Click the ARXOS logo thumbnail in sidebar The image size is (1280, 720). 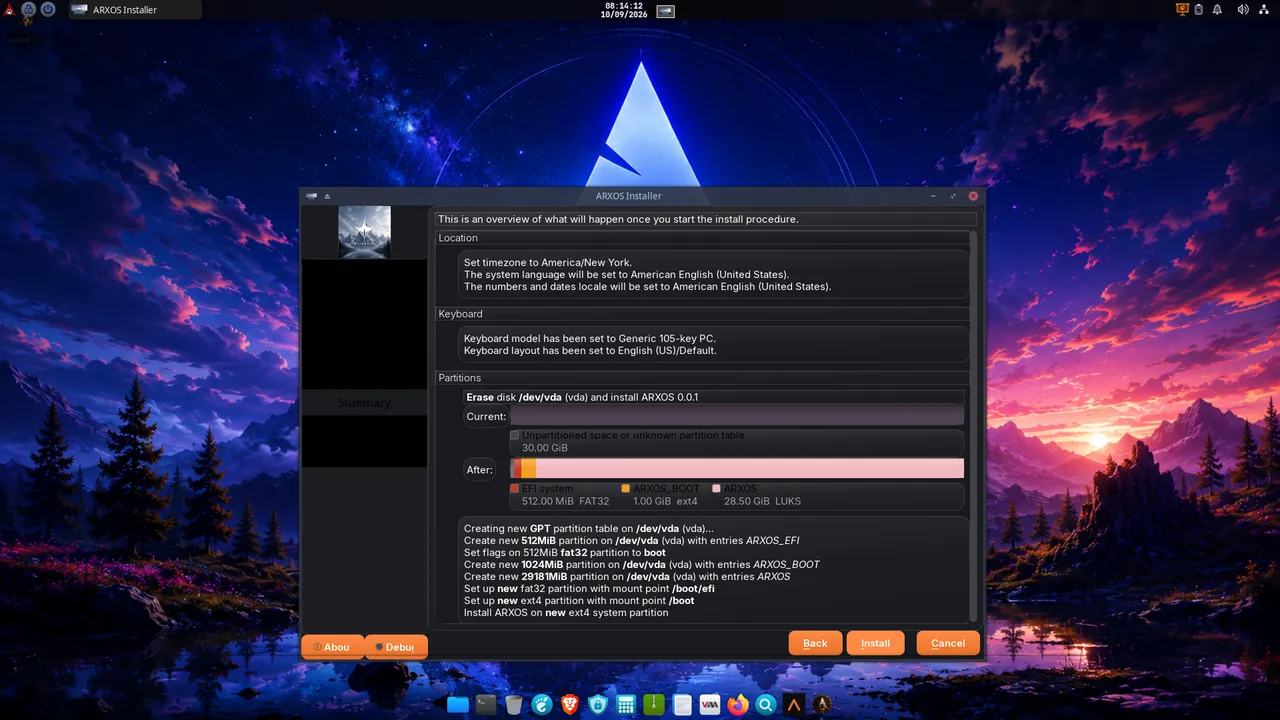pos(364,232)
